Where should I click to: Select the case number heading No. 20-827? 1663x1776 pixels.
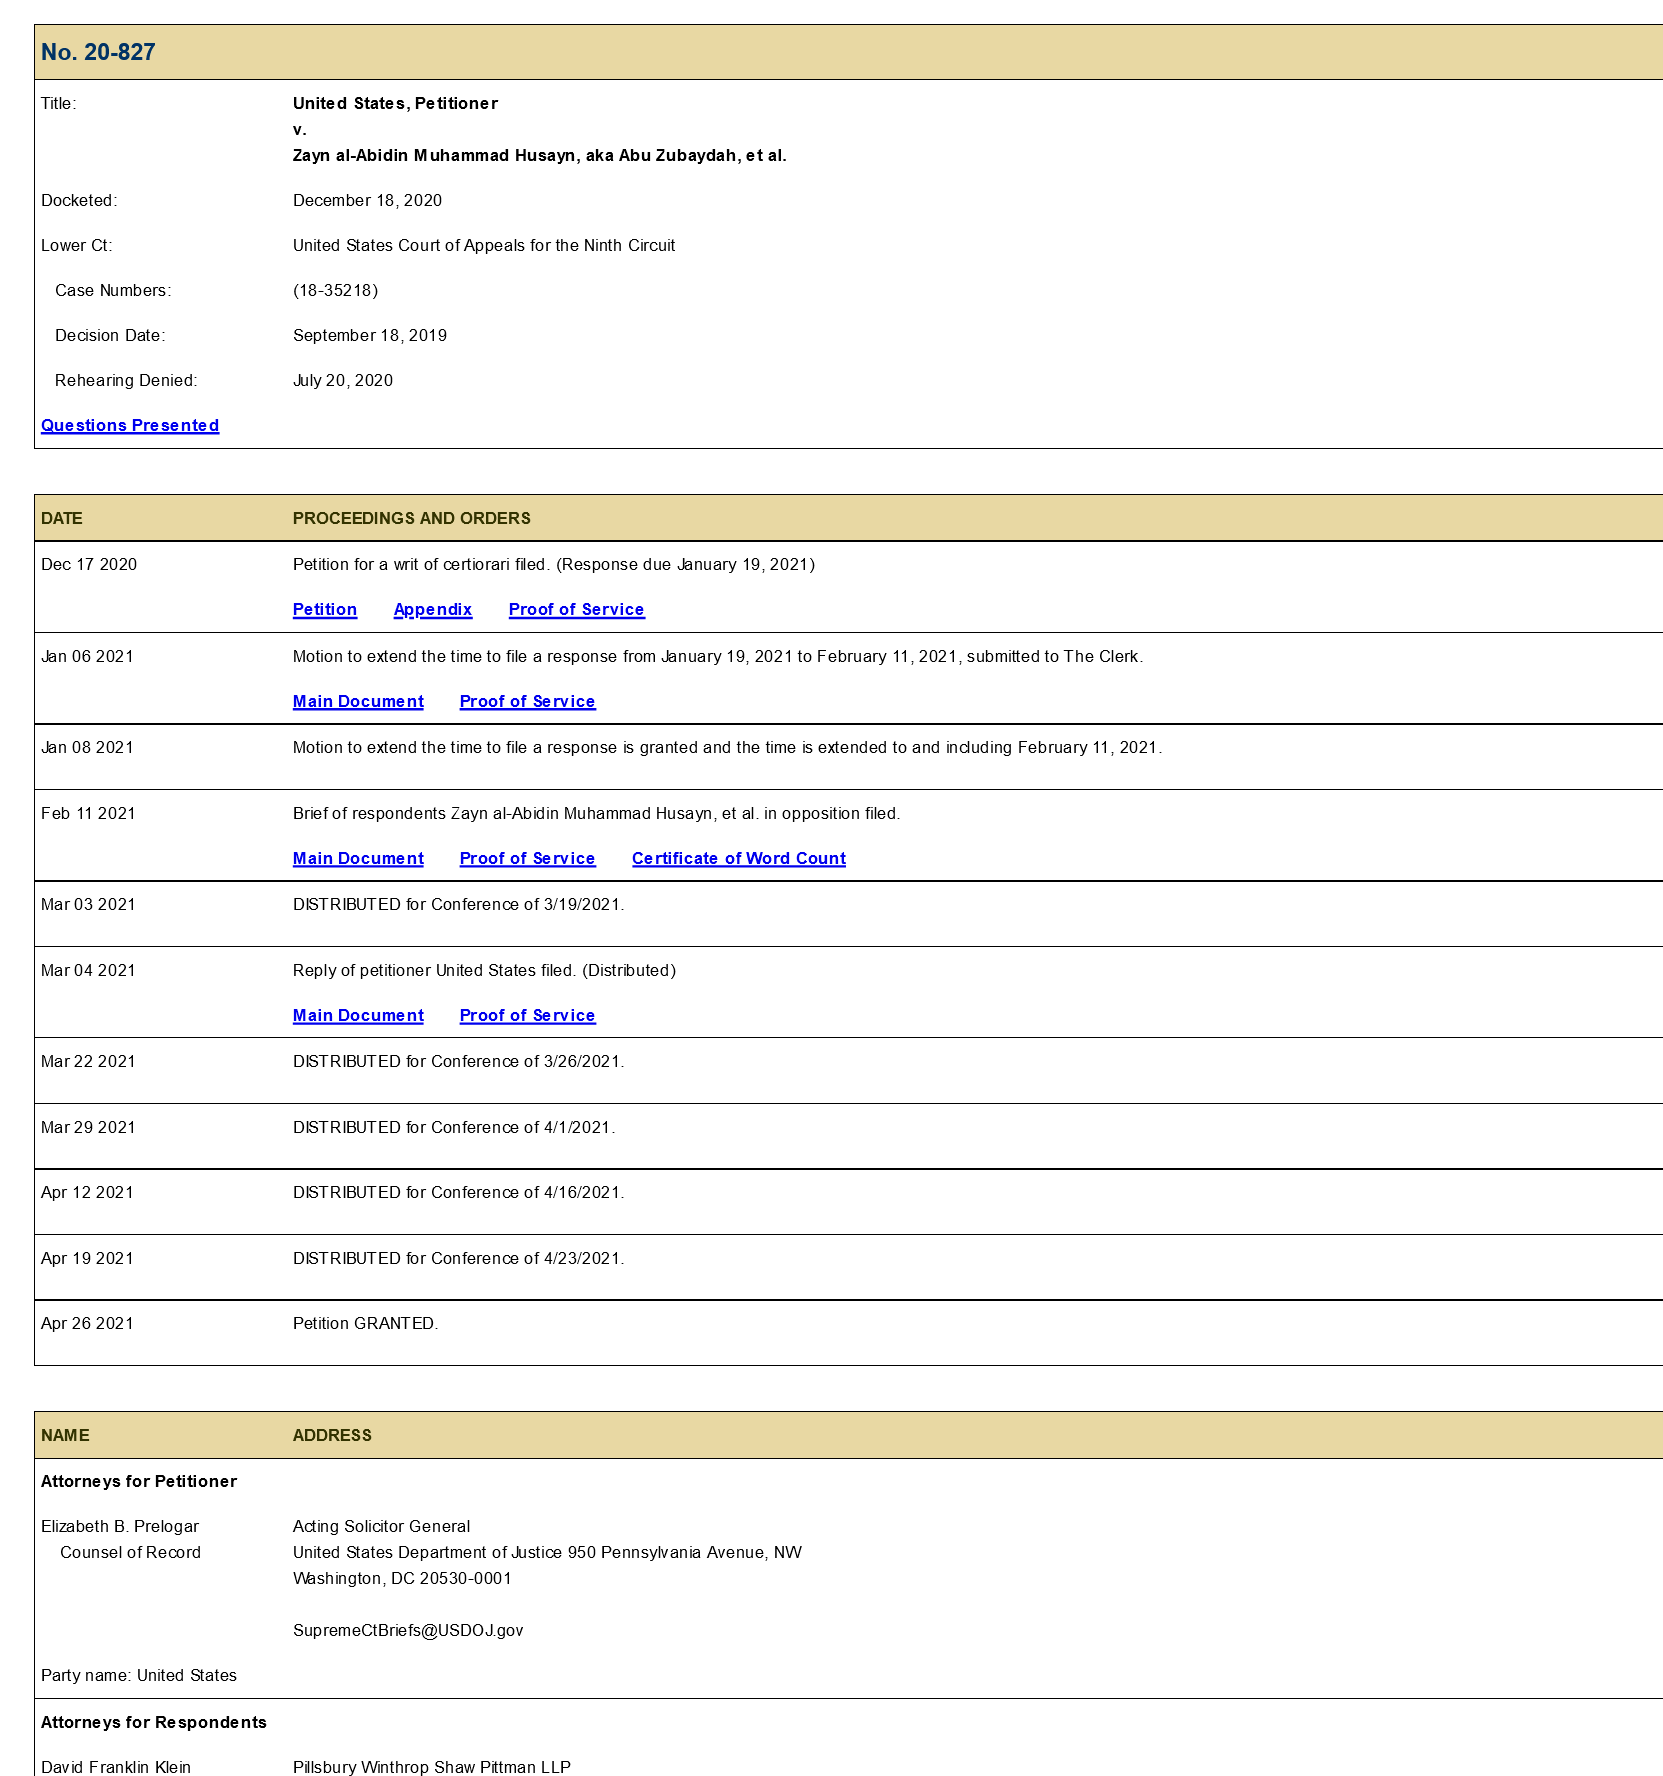click(x=98, y=52)
